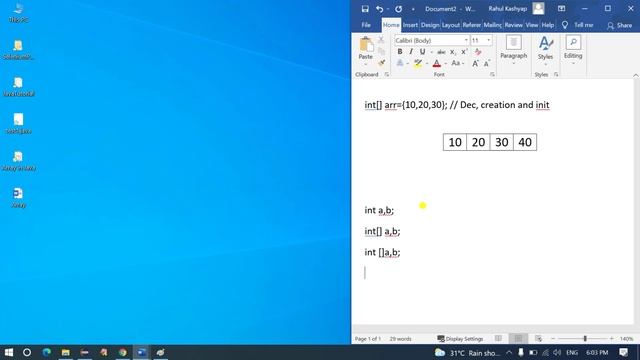Clear all formatting with eraser icon
The height and width of the screenshot is (360, 640).
pyautogui.click(x=478, y=52)
